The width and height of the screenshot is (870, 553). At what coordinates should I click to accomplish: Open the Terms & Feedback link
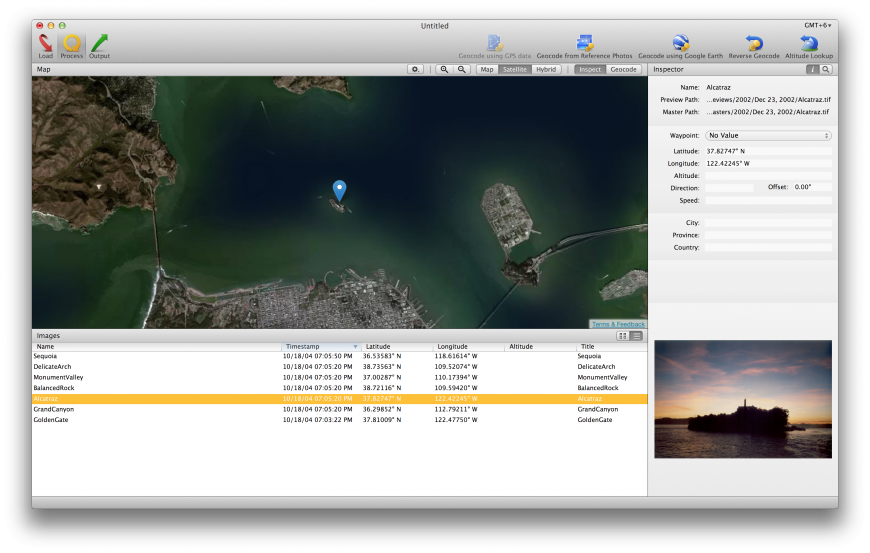pos(618,324)
